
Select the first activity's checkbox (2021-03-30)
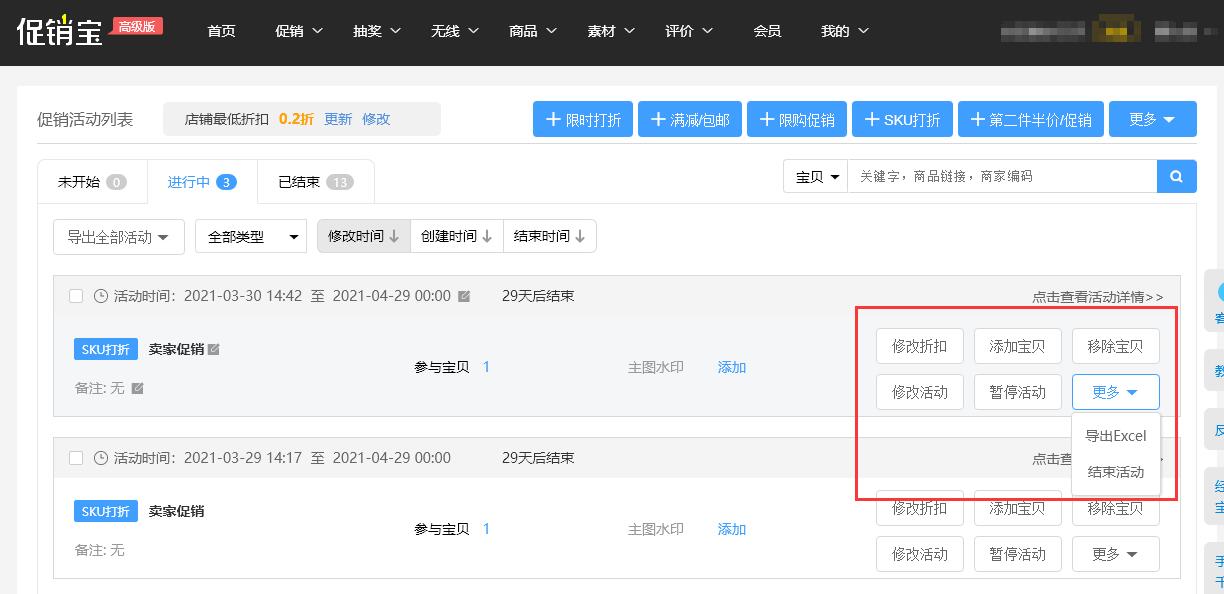click(x=76, y=296)
